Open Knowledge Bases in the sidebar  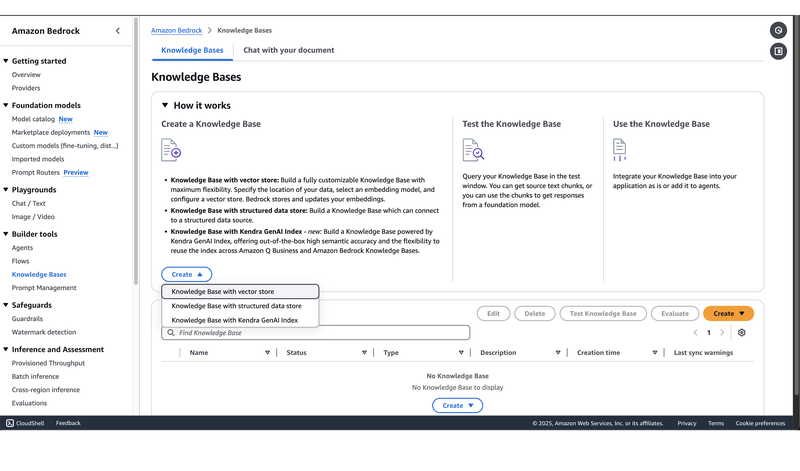pos(39,275)
